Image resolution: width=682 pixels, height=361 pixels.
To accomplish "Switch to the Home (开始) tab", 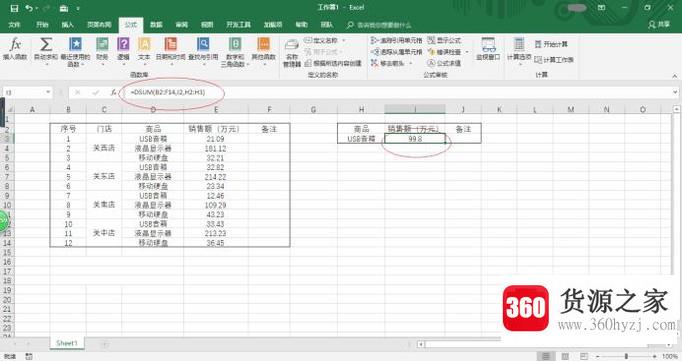I will pos(42,25).
